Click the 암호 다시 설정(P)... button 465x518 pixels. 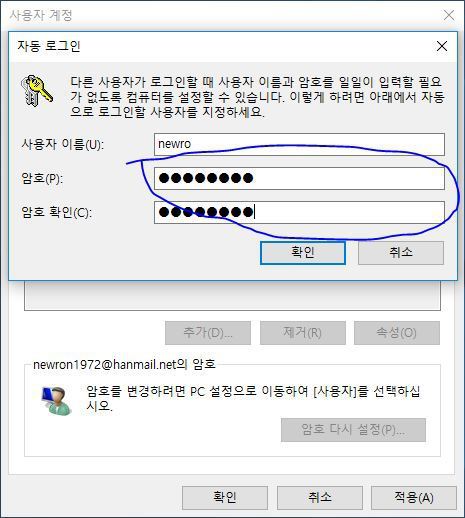353,430
